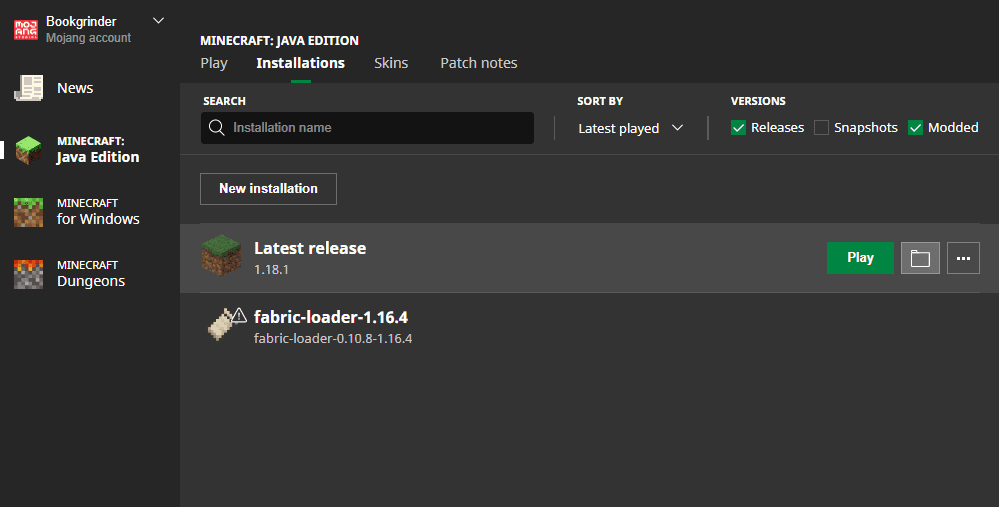Click the MINECRAFT: JAVA EDITION heading
This screenshot has height=507, width=999.
(279, 40)
